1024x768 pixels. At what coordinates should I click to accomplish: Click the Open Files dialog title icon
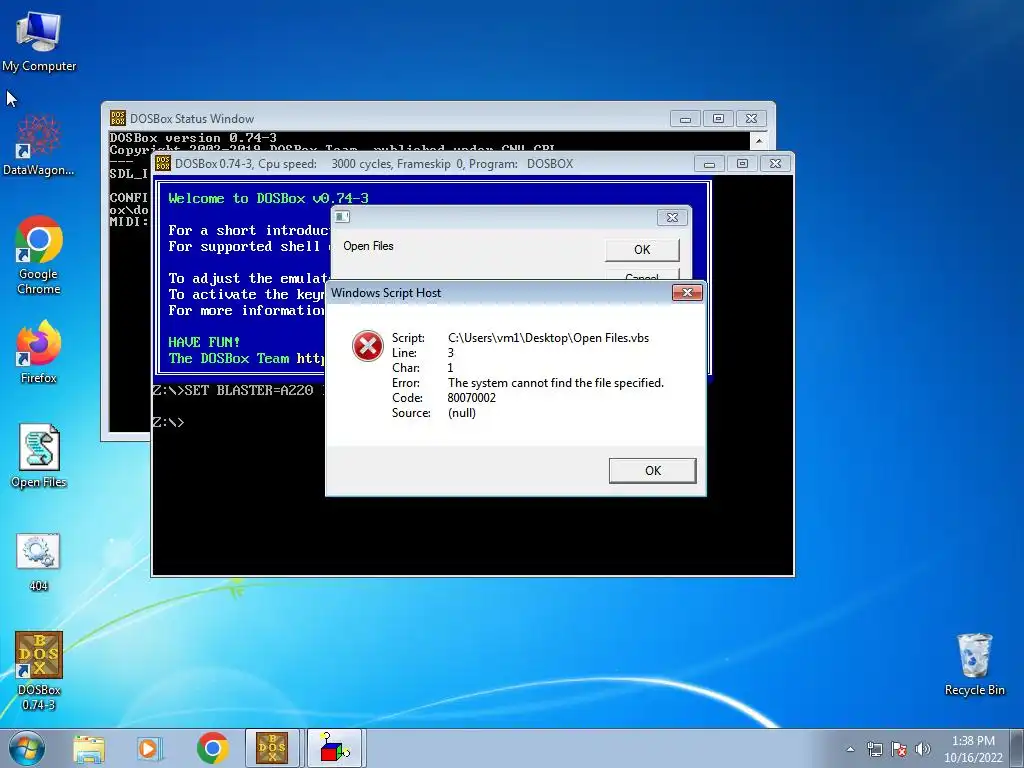click(343, 217)
